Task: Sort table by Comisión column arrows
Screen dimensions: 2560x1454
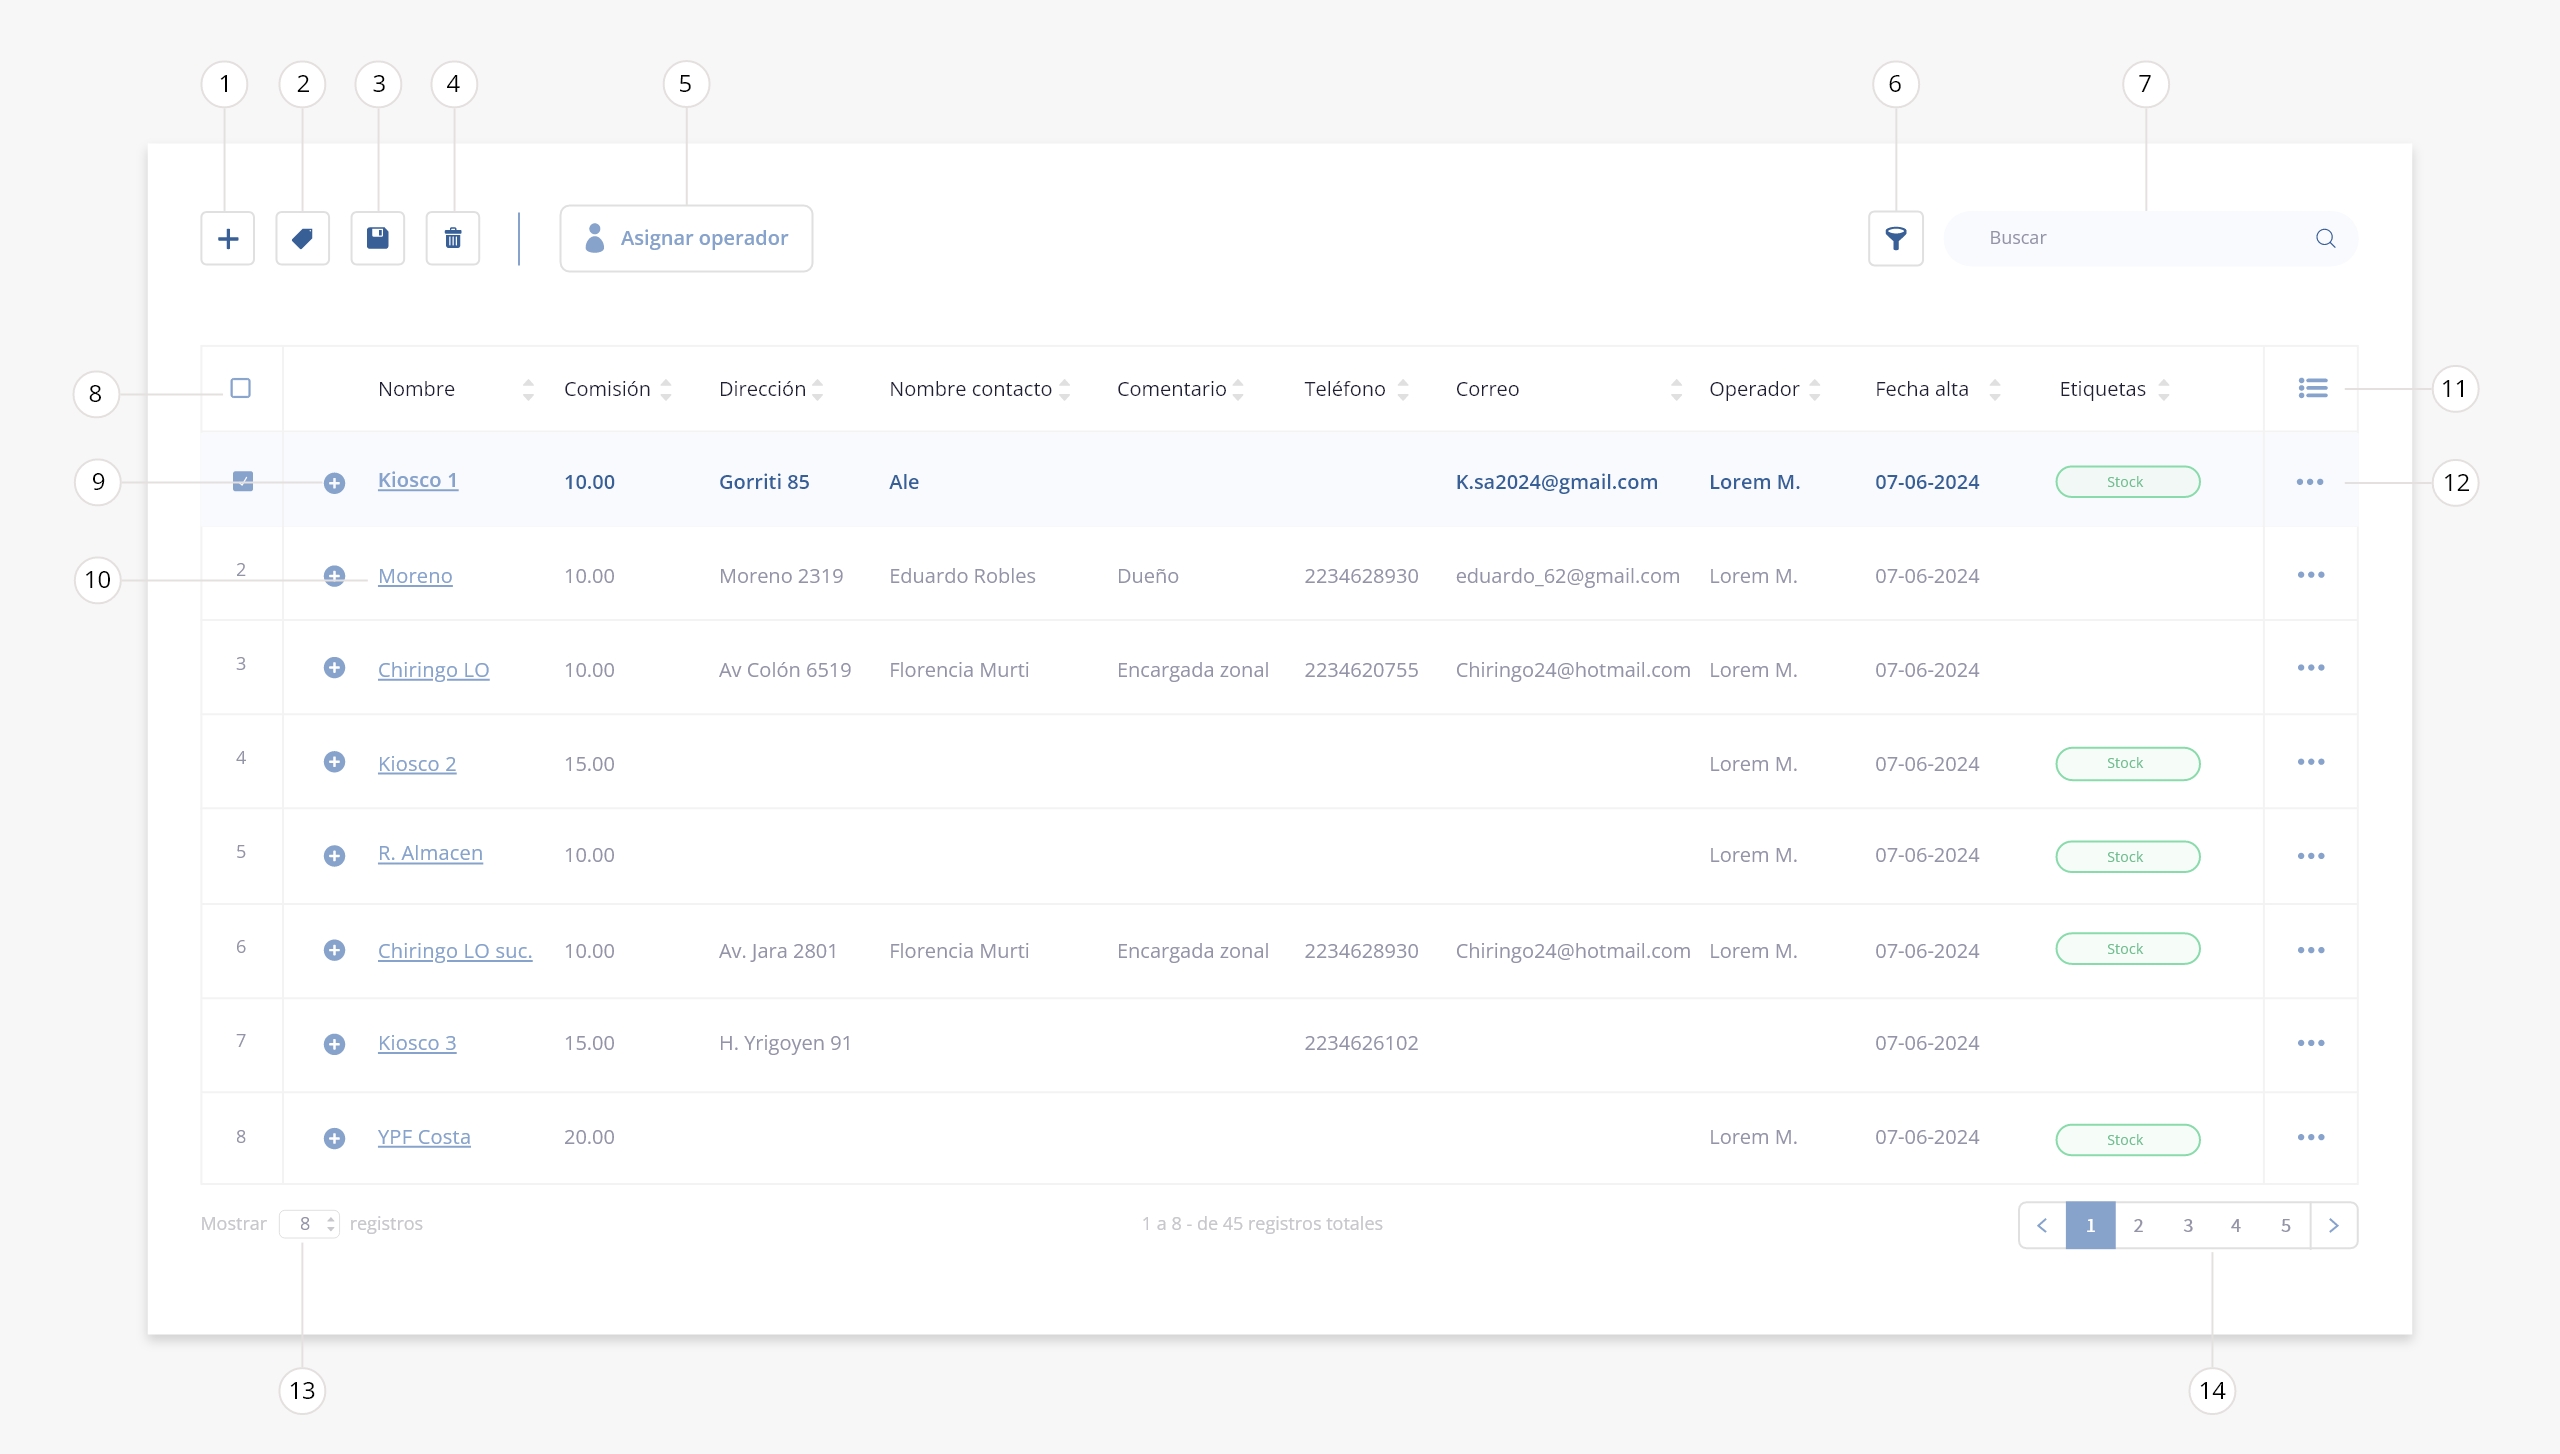Action: coord(666,389)
